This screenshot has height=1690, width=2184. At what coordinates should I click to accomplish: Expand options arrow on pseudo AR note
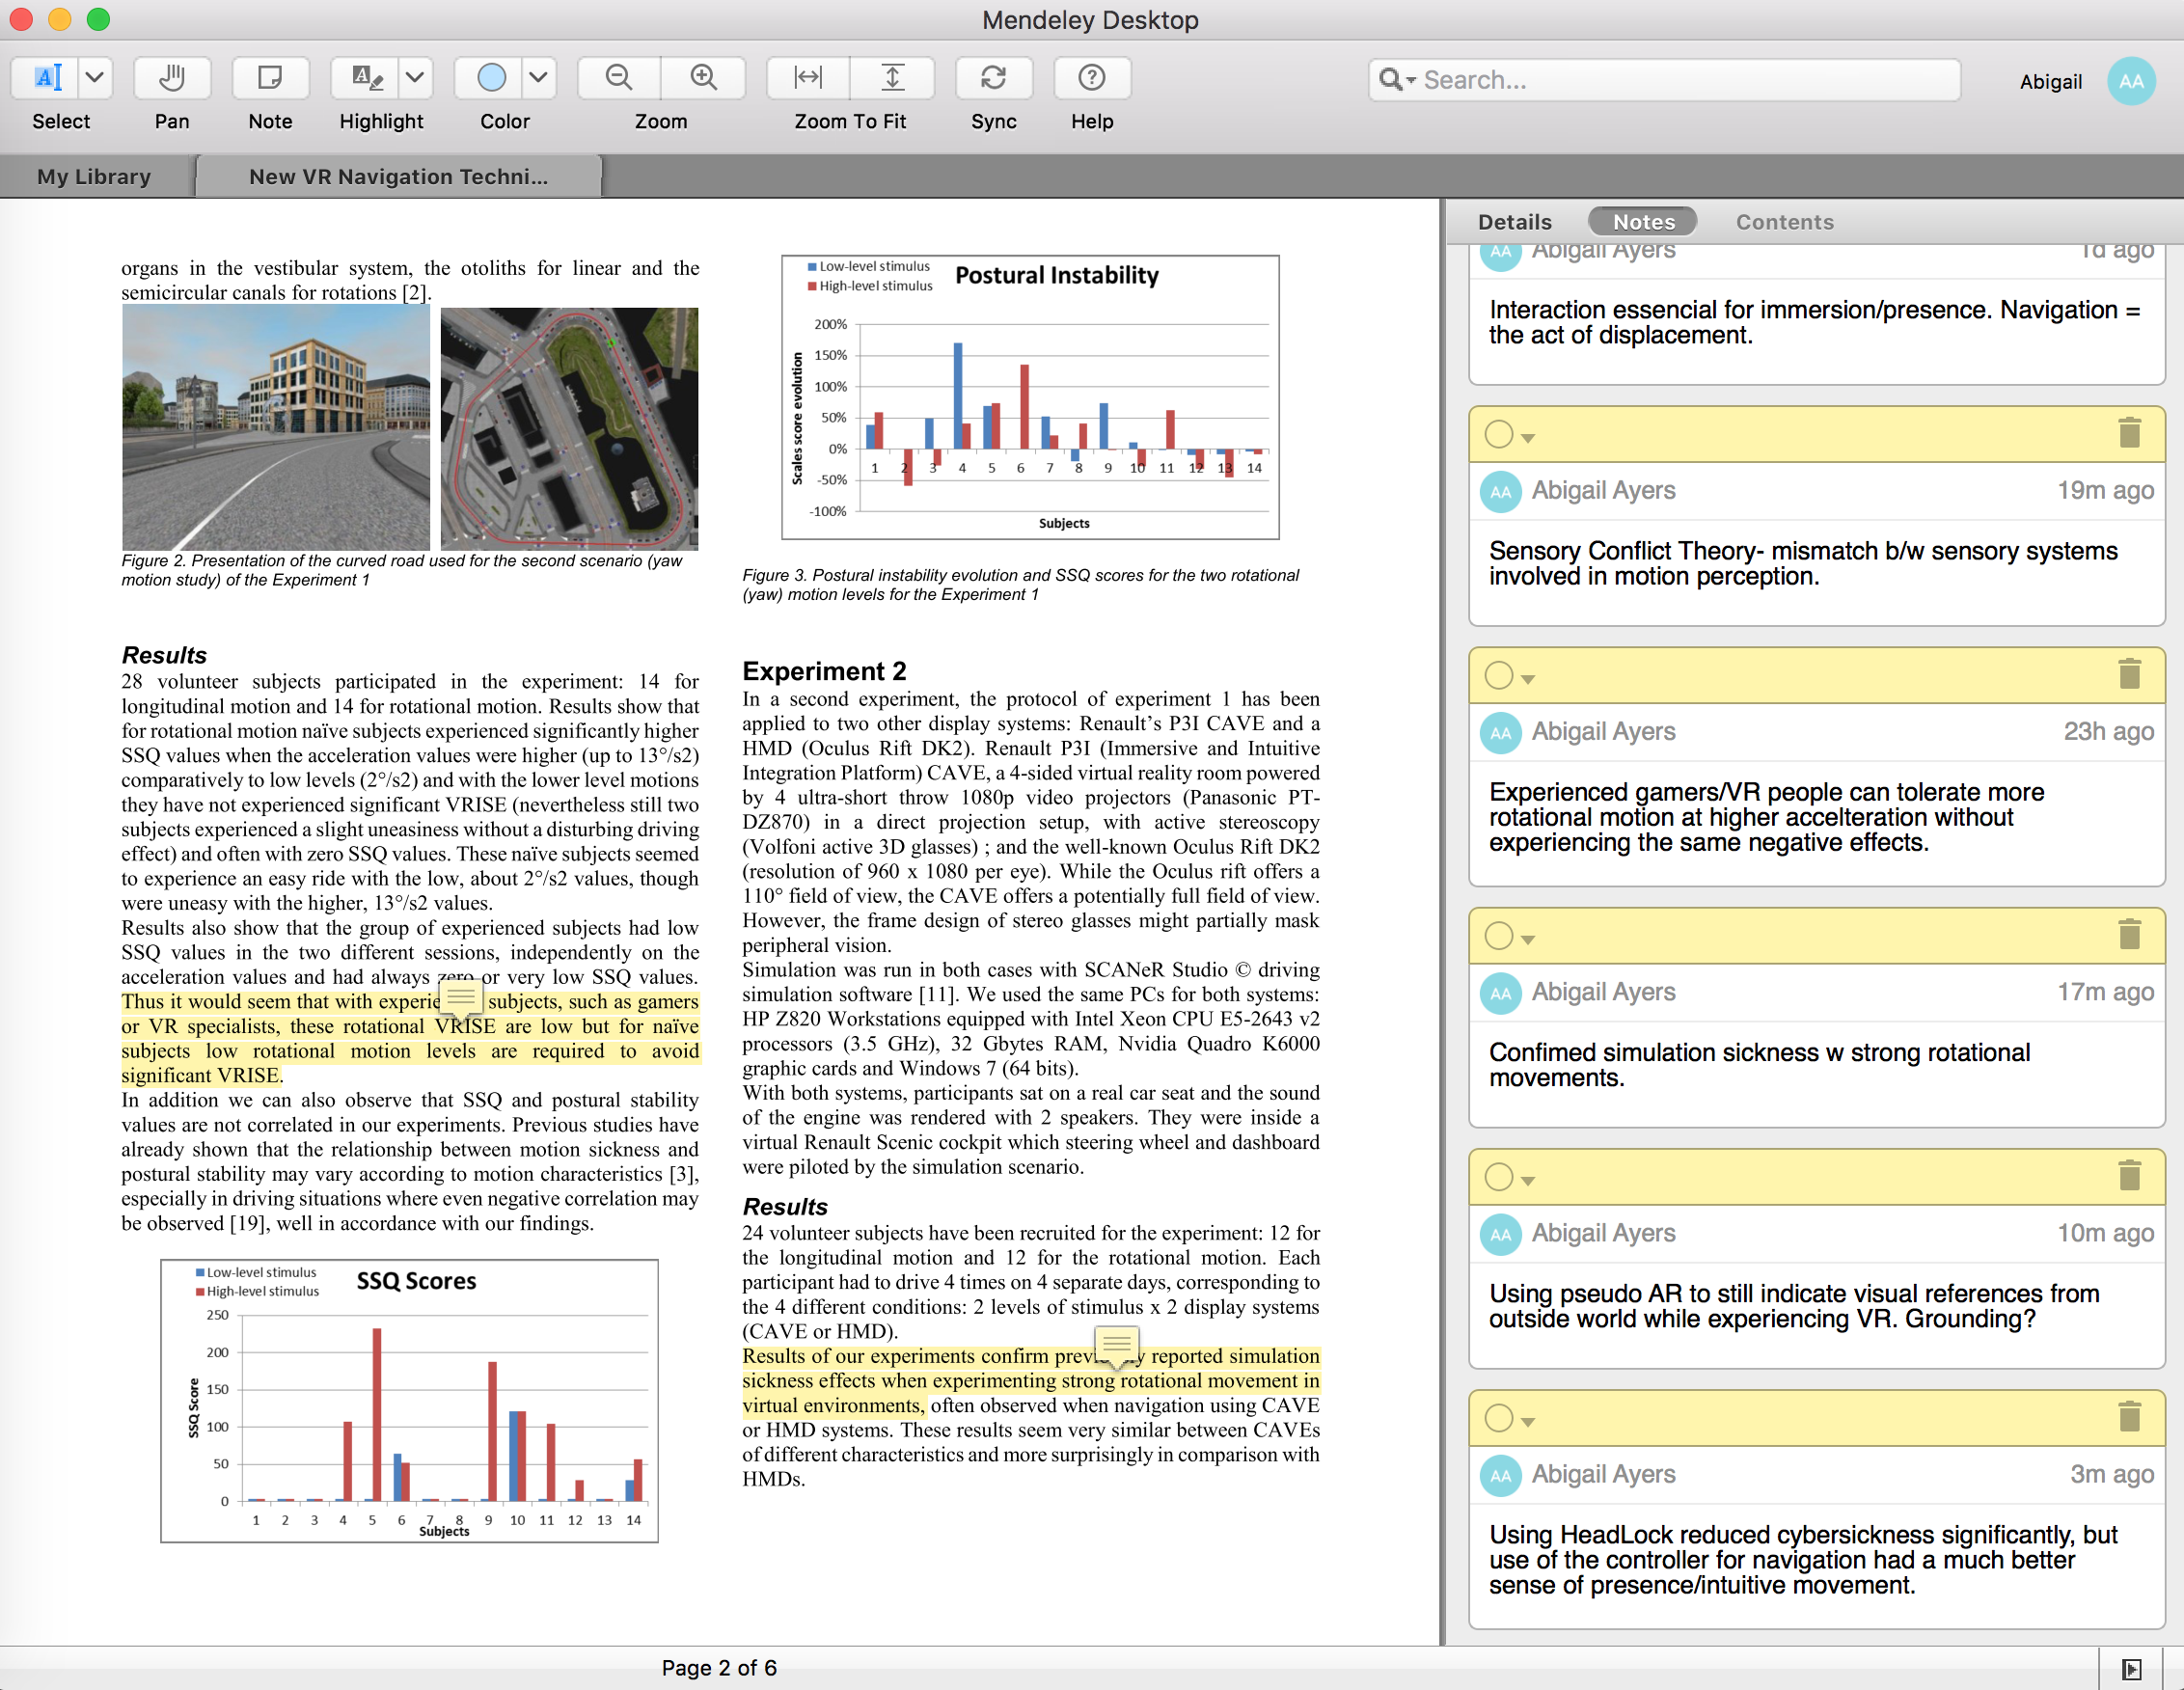[x=1528, y=1180]
